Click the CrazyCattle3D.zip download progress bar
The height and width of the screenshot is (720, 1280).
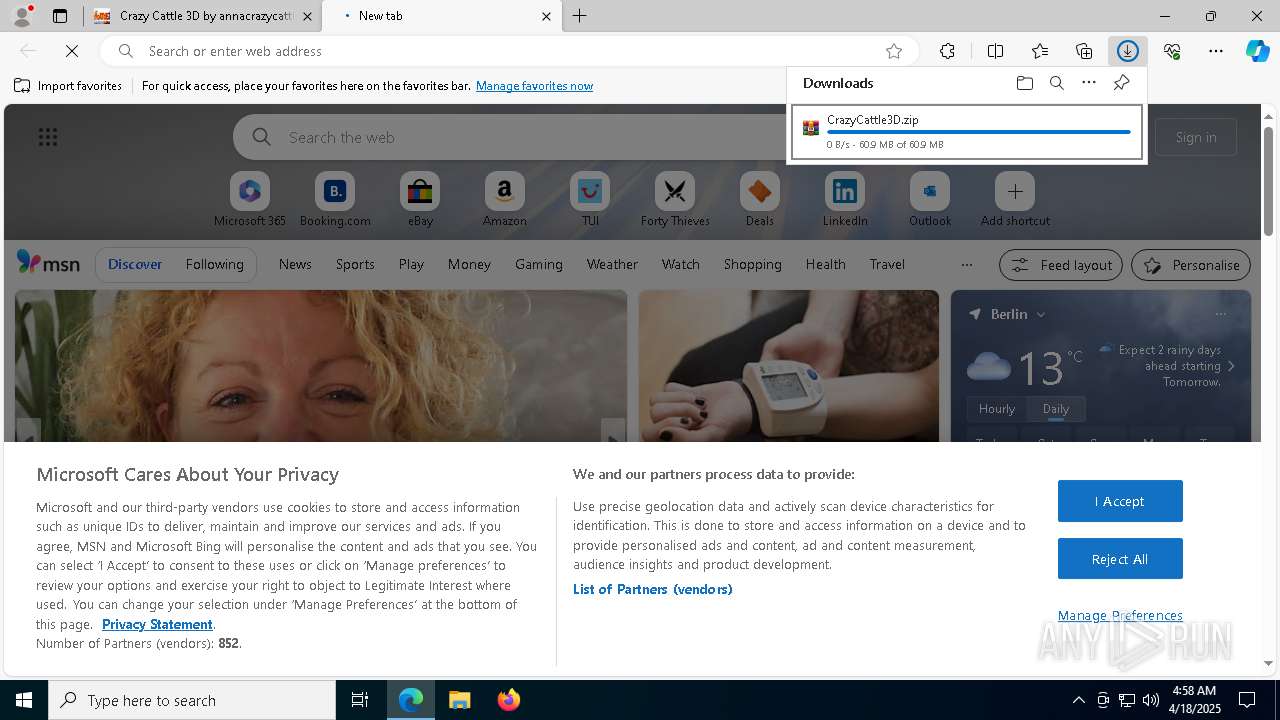point(979,132)
